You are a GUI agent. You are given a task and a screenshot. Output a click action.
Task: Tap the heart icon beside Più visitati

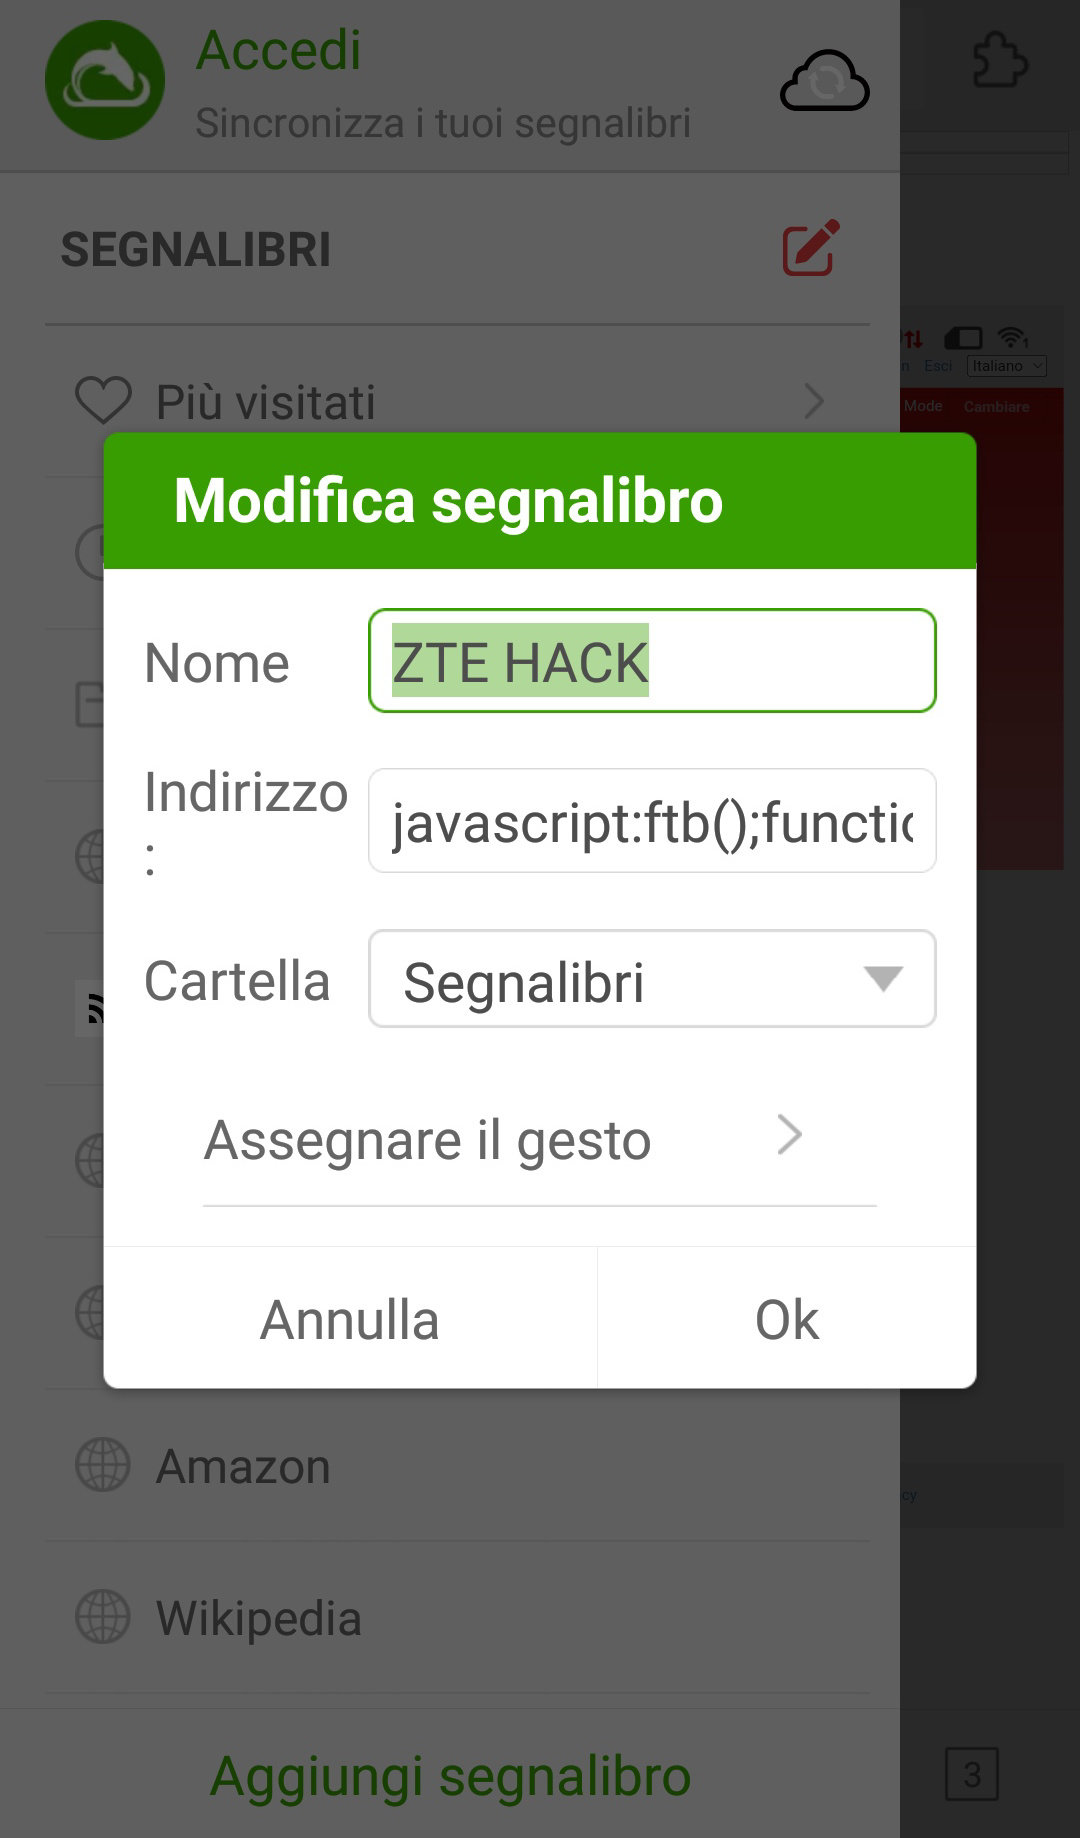[103, 400]
